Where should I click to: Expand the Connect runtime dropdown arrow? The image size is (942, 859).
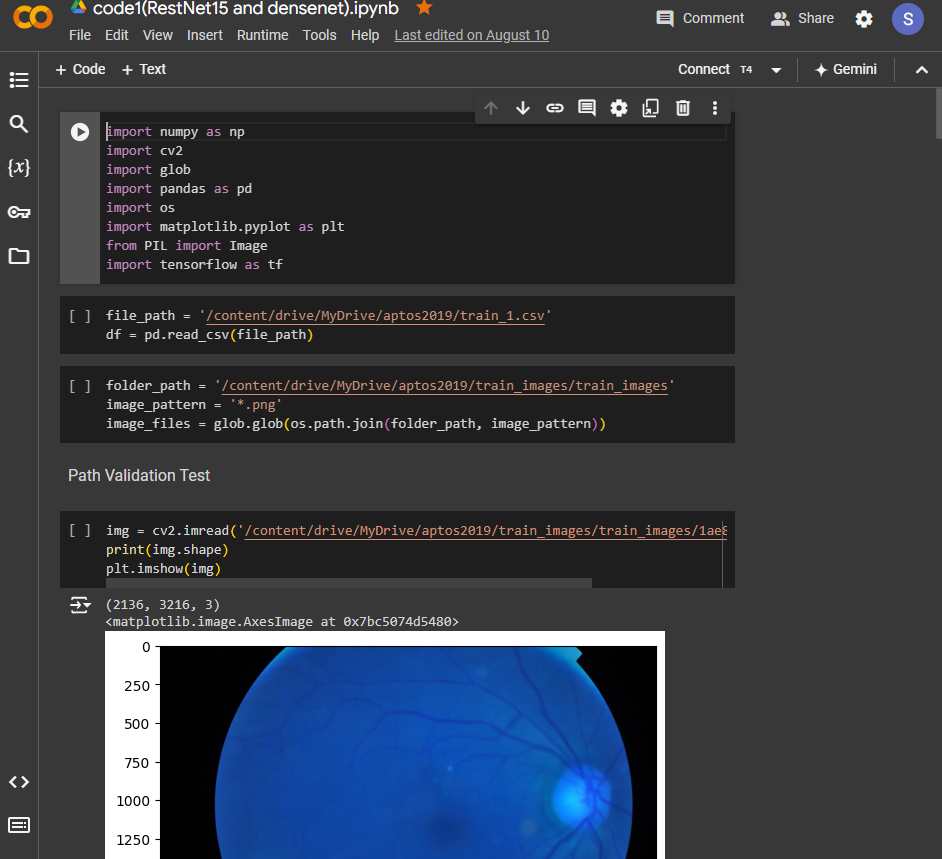tap(776, 70)
